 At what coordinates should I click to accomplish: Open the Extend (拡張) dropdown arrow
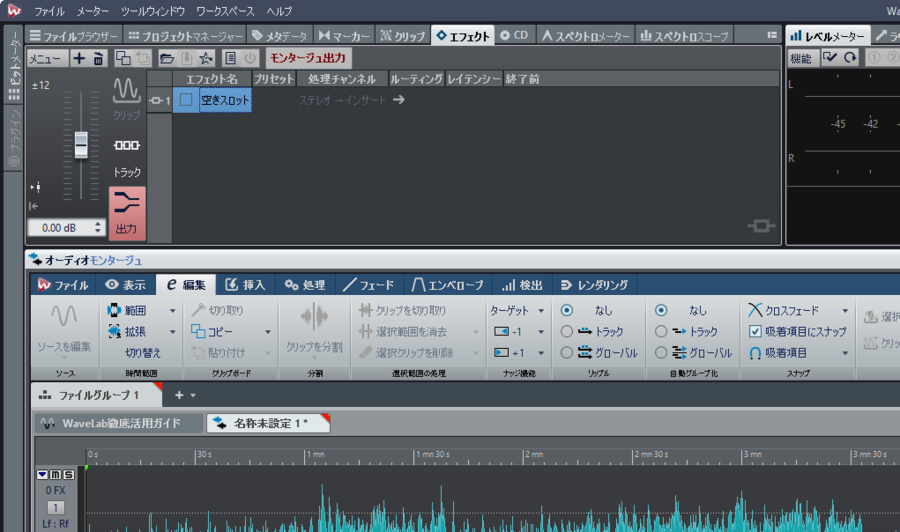pos(172,332)
